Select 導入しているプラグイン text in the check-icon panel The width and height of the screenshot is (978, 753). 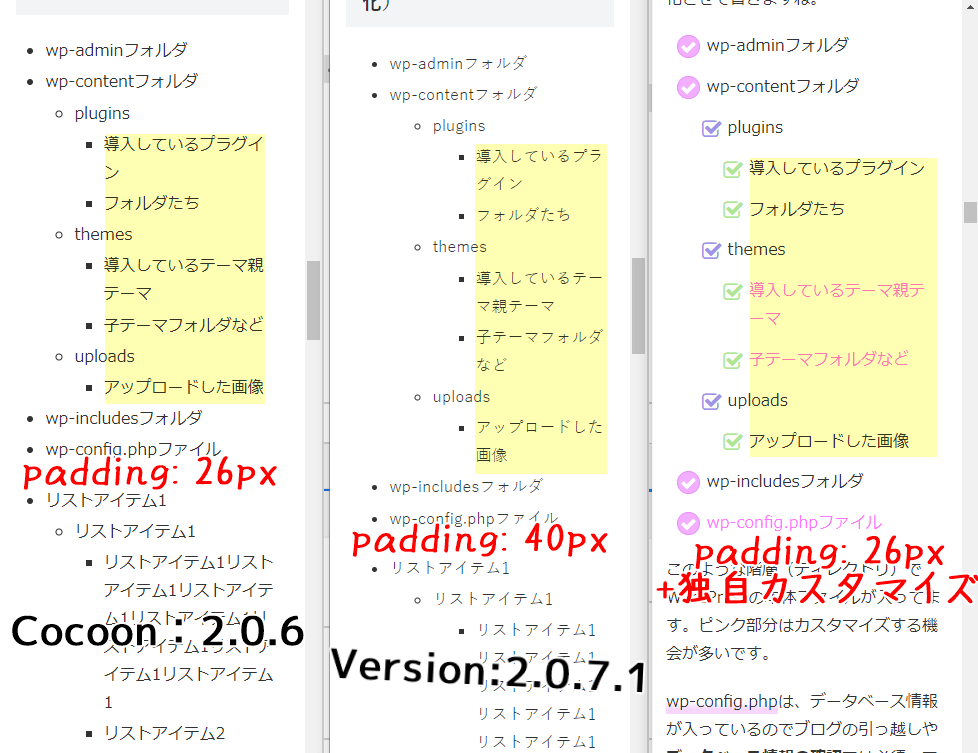[x=837, y=168]
